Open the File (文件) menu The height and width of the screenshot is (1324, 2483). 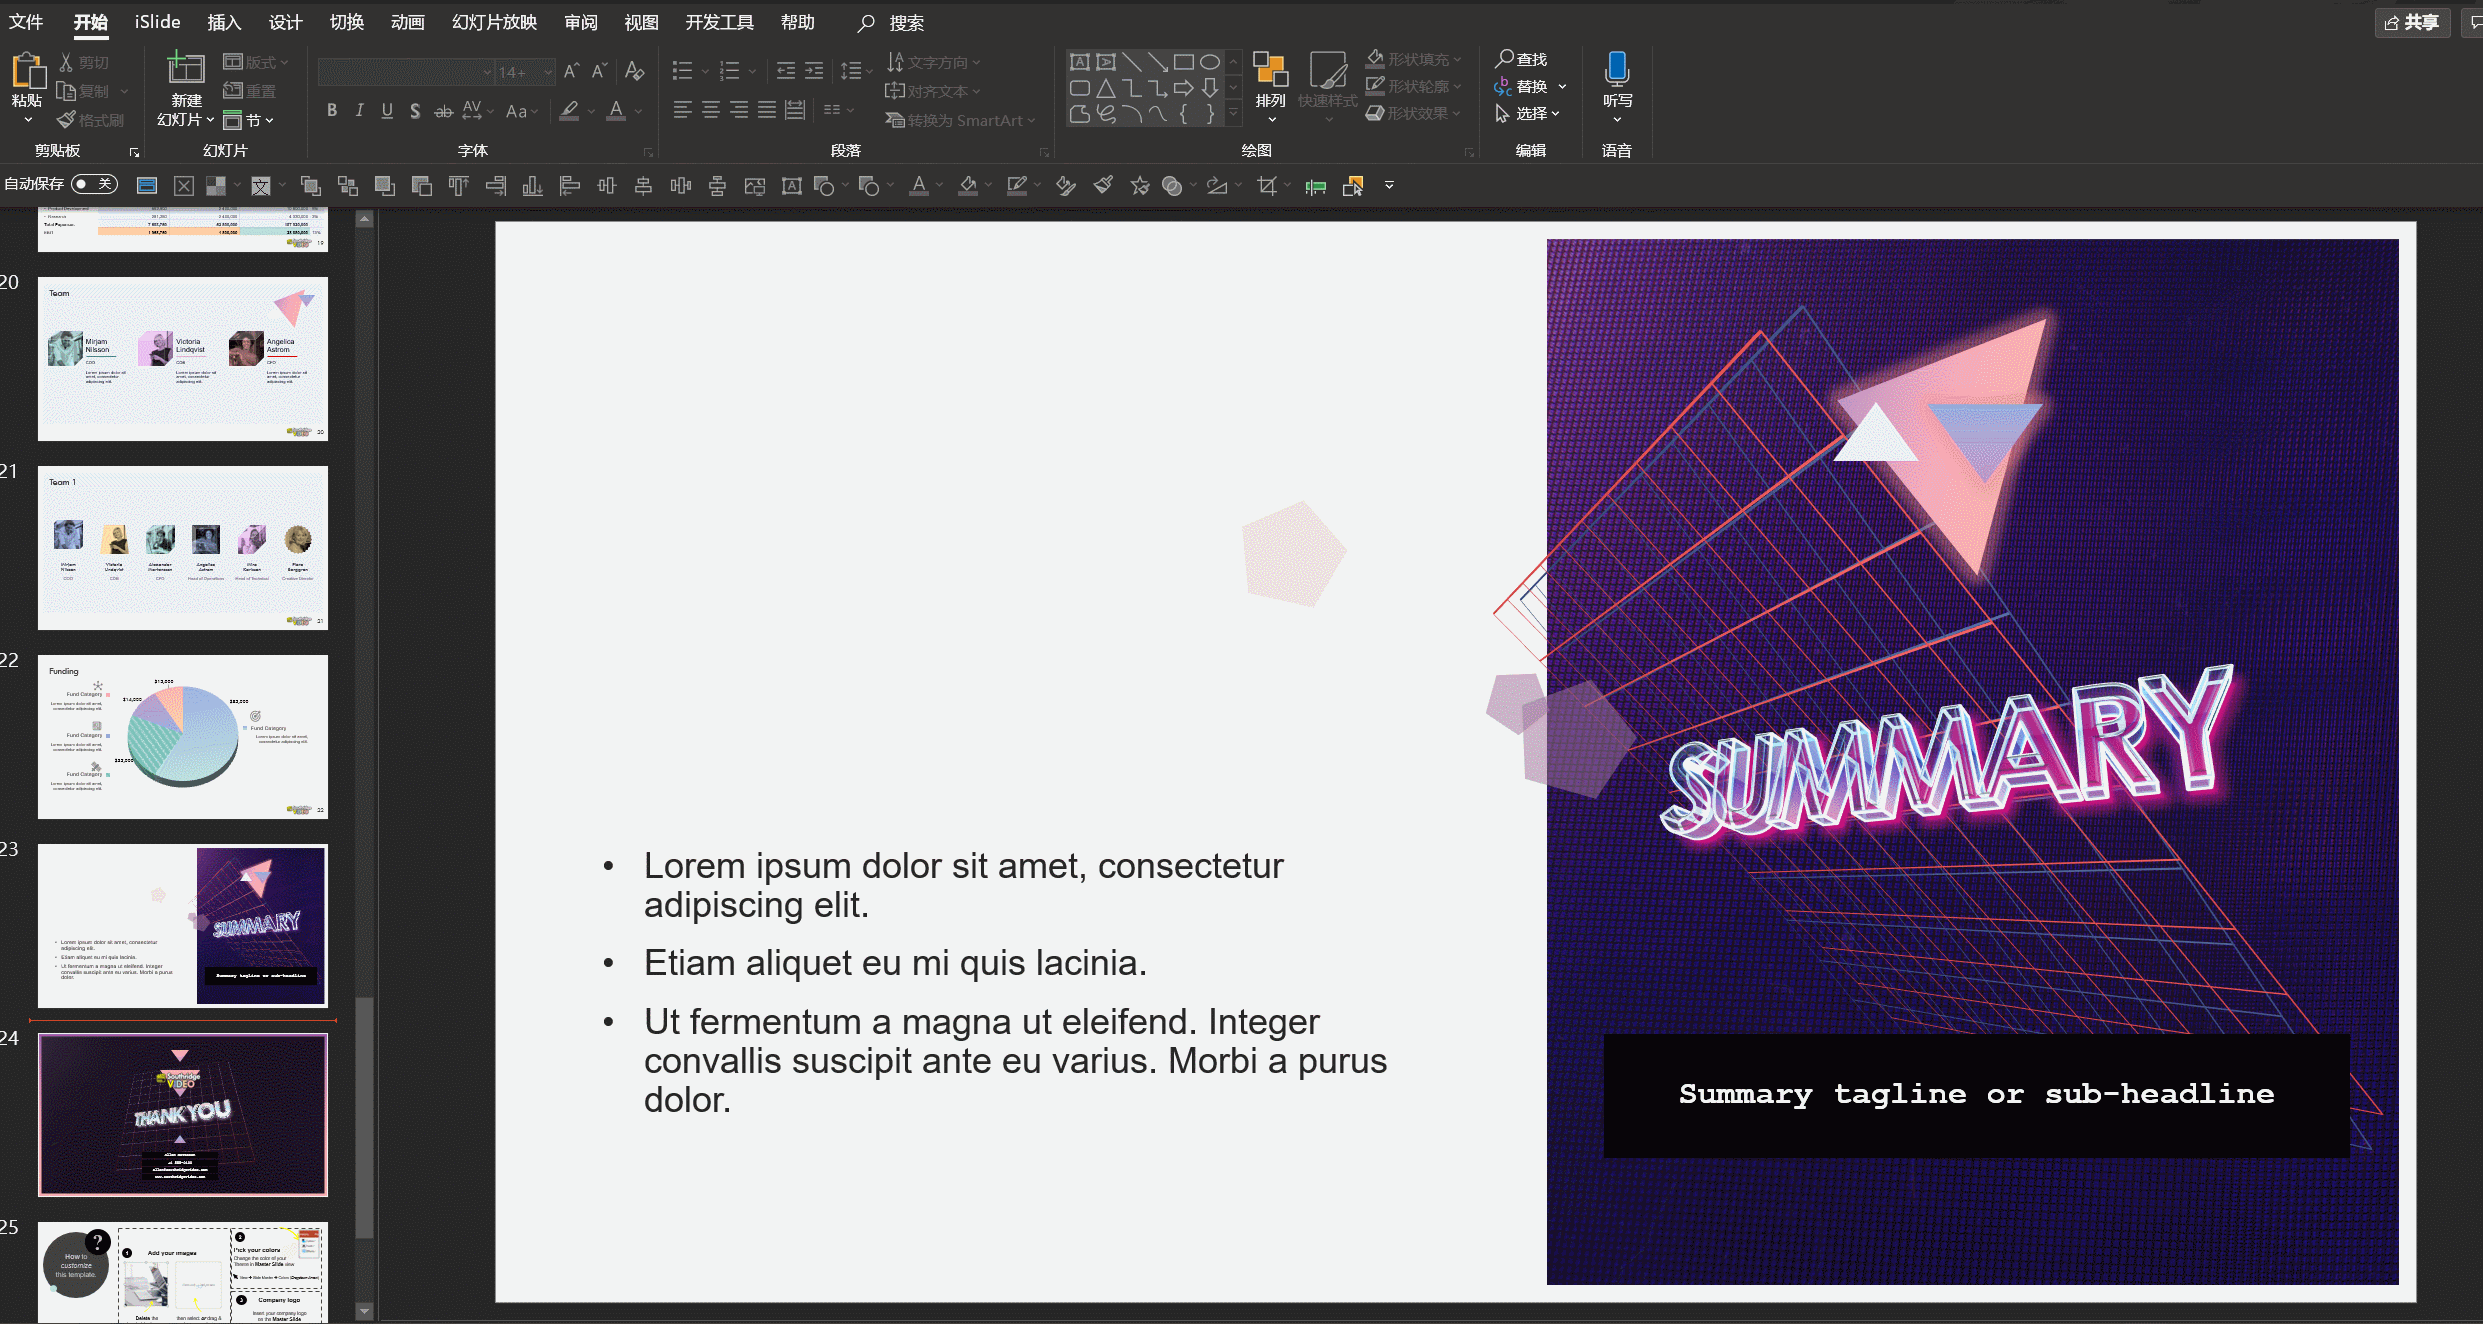point(26,22)
